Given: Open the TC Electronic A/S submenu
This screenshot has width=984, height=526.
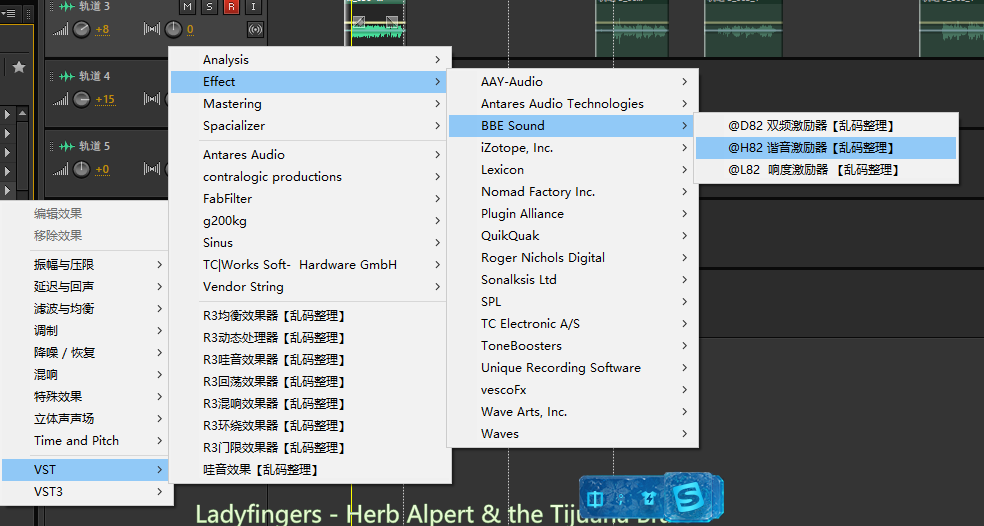Looking at the screenshot, I should coord(571,324).
